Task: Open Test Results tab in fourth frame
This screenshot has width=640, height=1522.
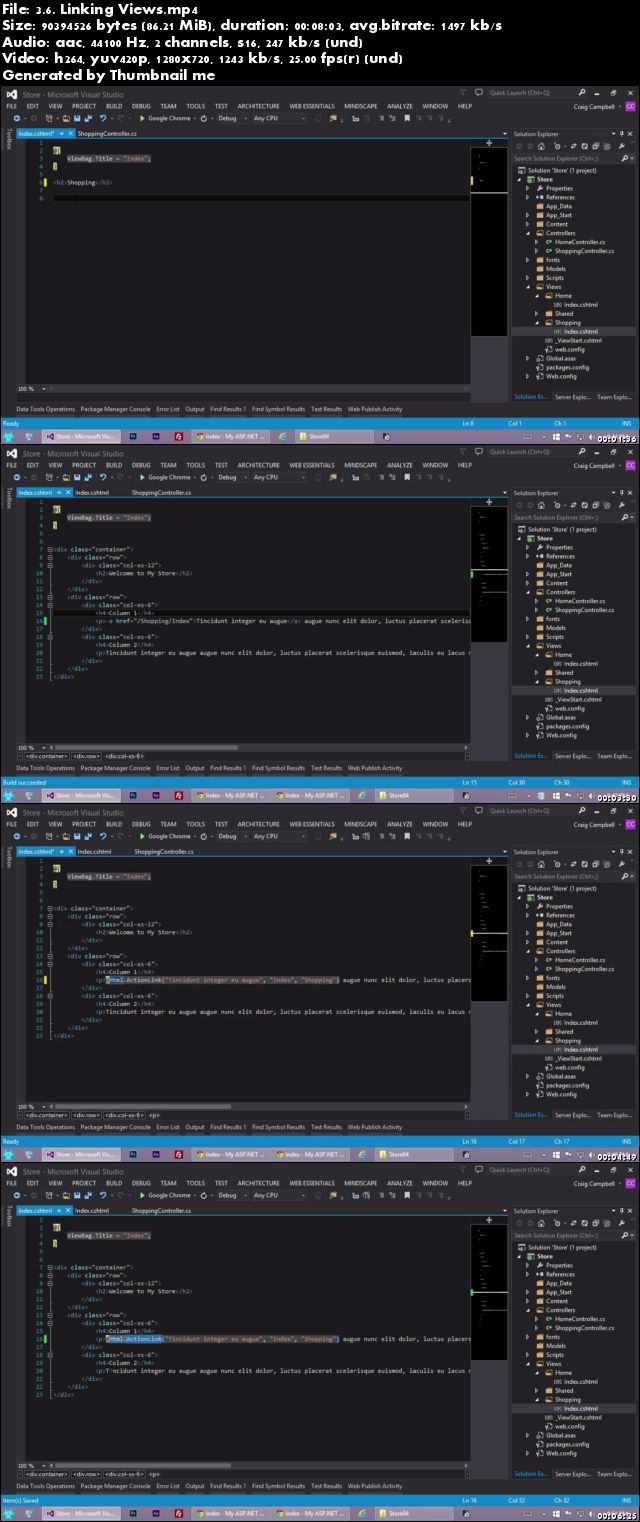Action: [326, 1486]
